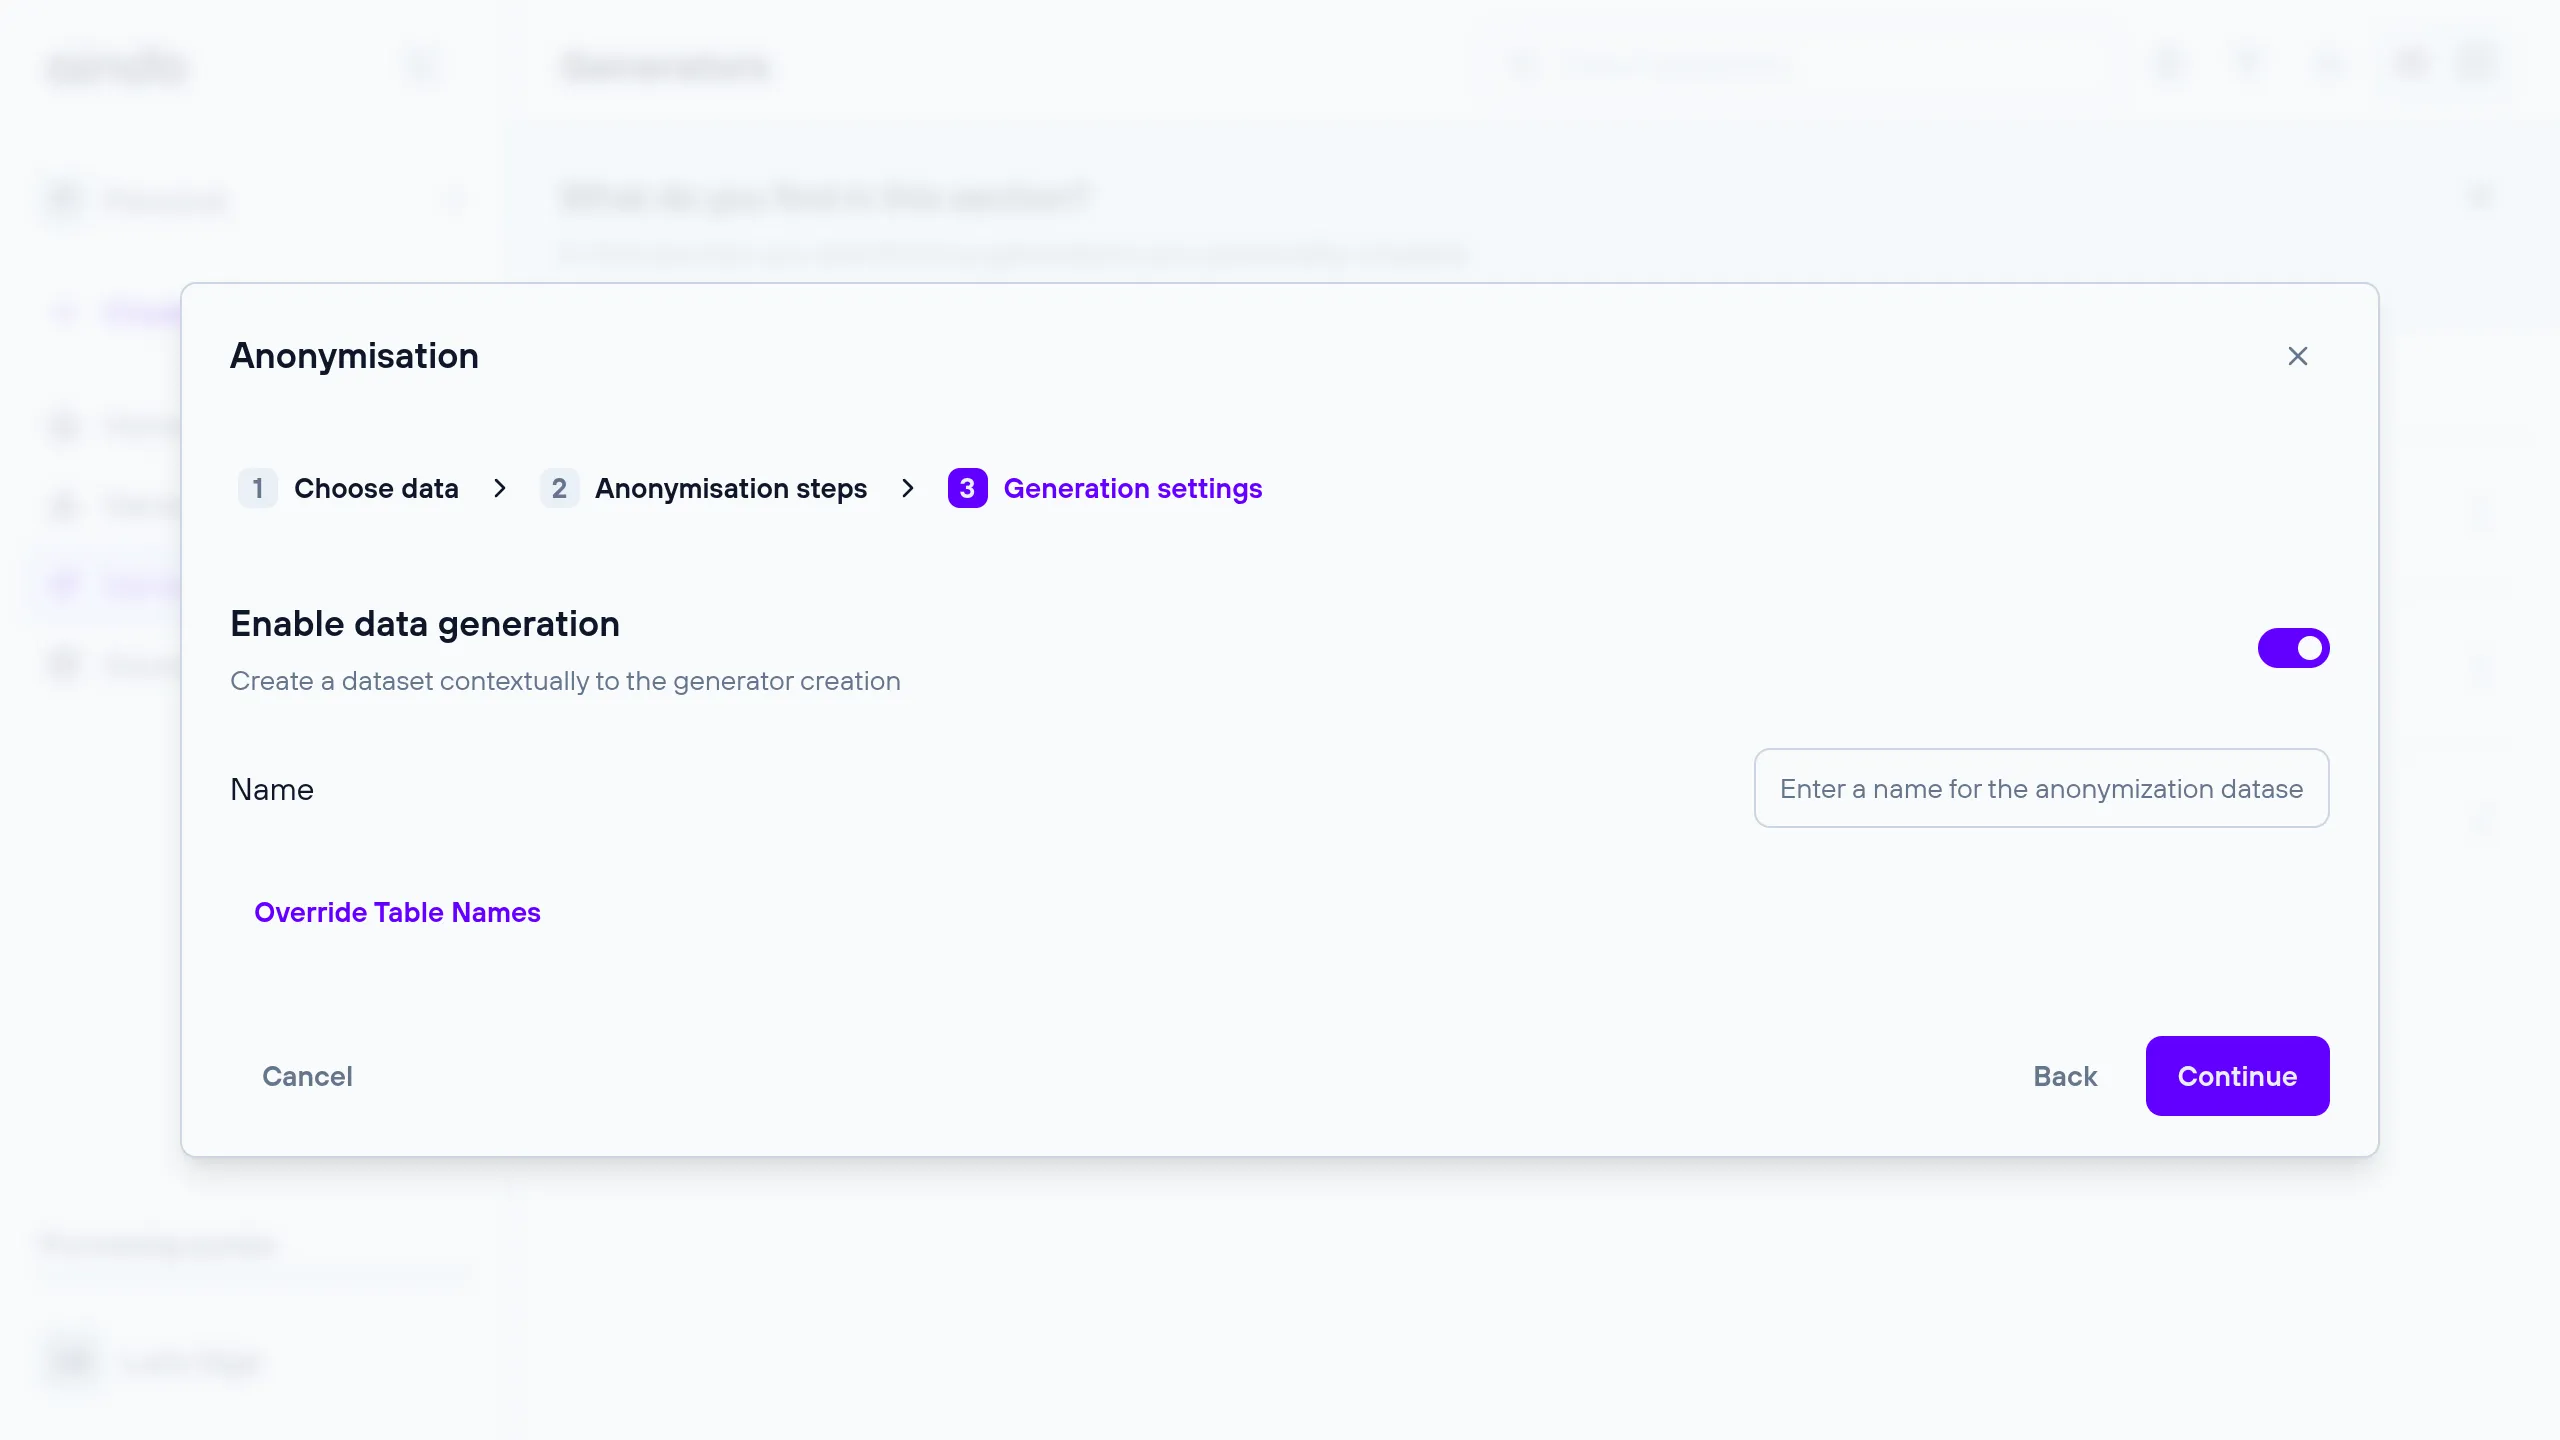2560x1440 pixels.
Task: Click the chevron after Anonymisation steps
Action: (908, 488)
